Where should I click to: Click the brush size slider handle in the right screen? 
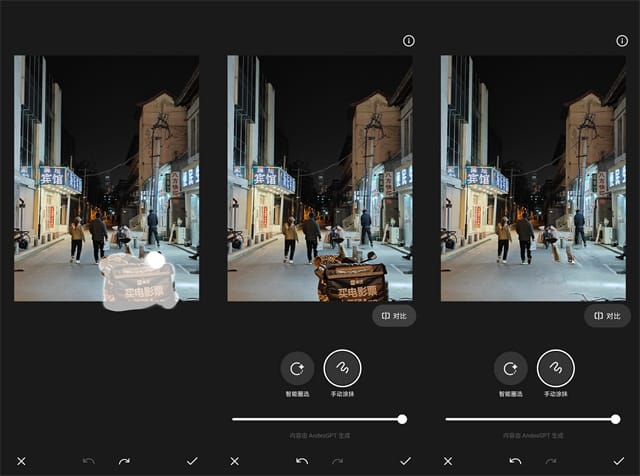(x=615, y=419)
